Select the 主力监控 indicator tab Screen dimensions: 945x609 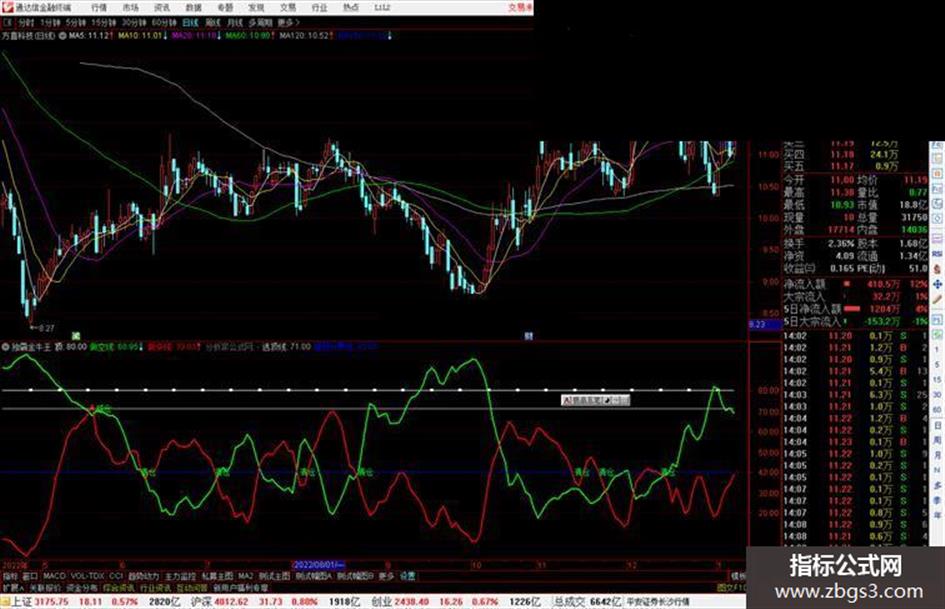point(181,576)
